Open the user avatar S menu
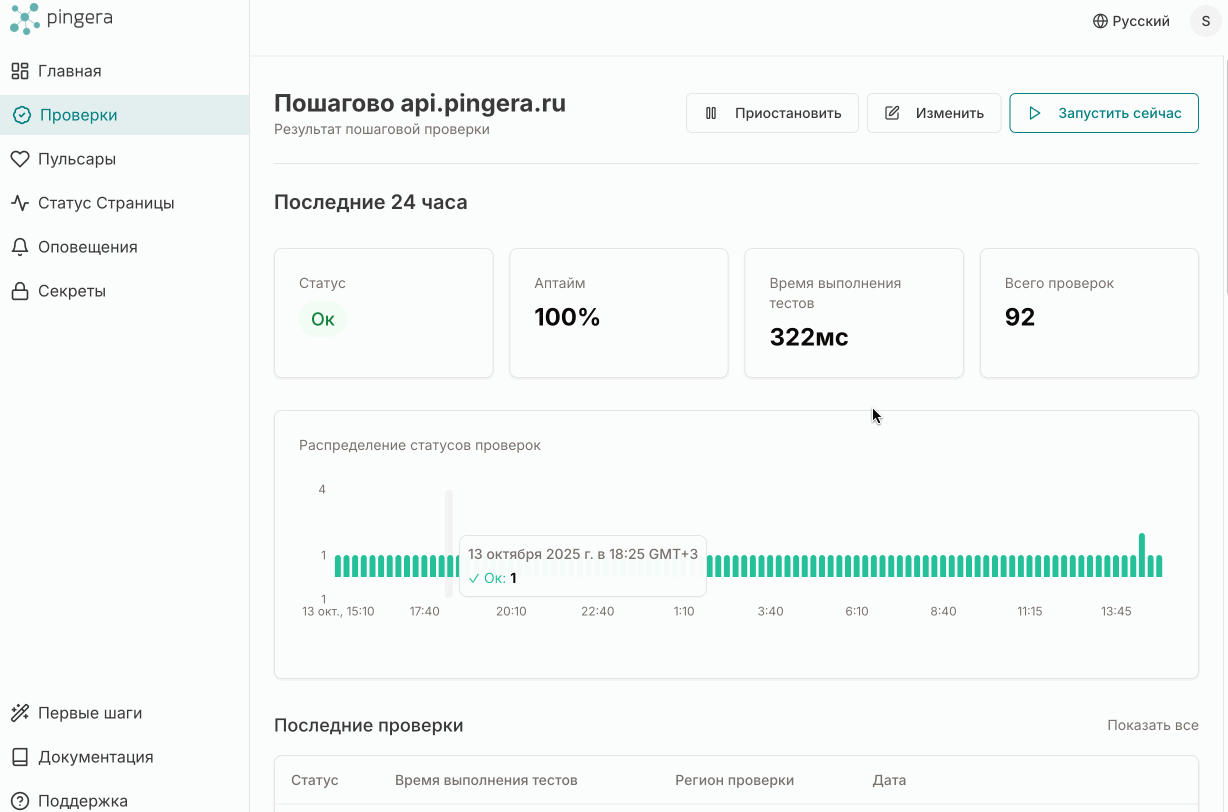This screenshot has height=812, width=1228. click(1205, 20)
